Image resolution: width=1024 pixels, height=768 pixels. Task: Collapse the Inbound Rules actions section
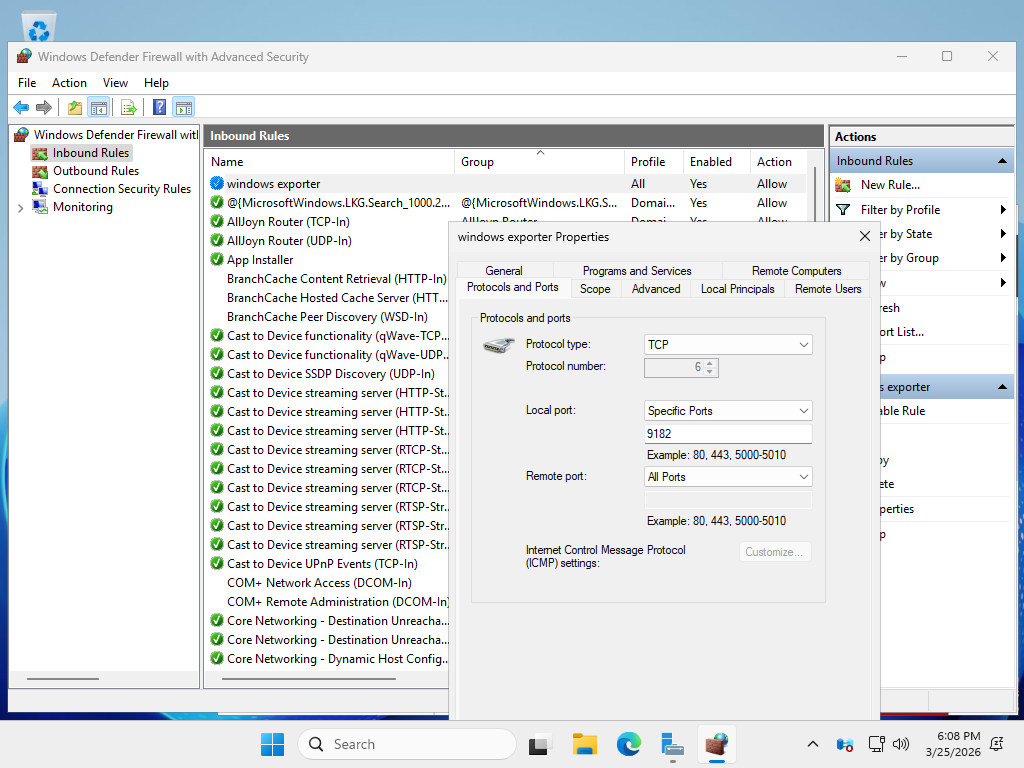point(1002,161)
